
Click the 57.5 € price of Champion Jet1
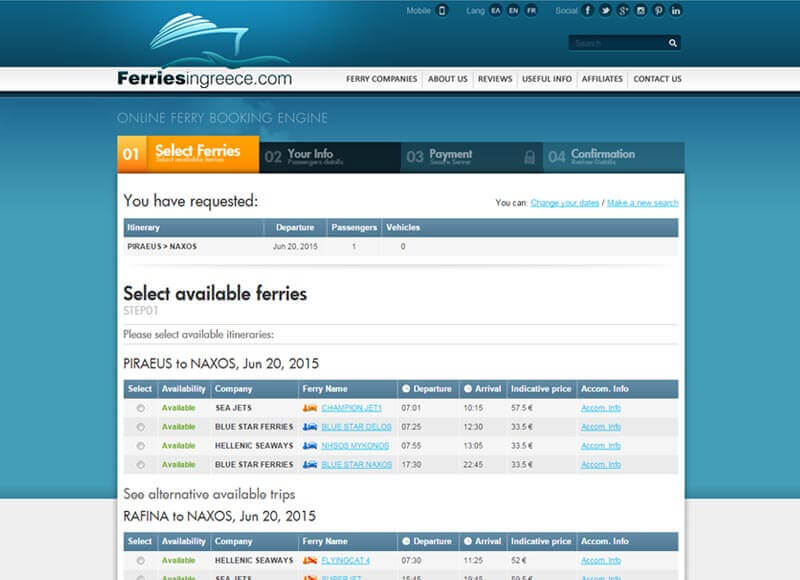522,408
